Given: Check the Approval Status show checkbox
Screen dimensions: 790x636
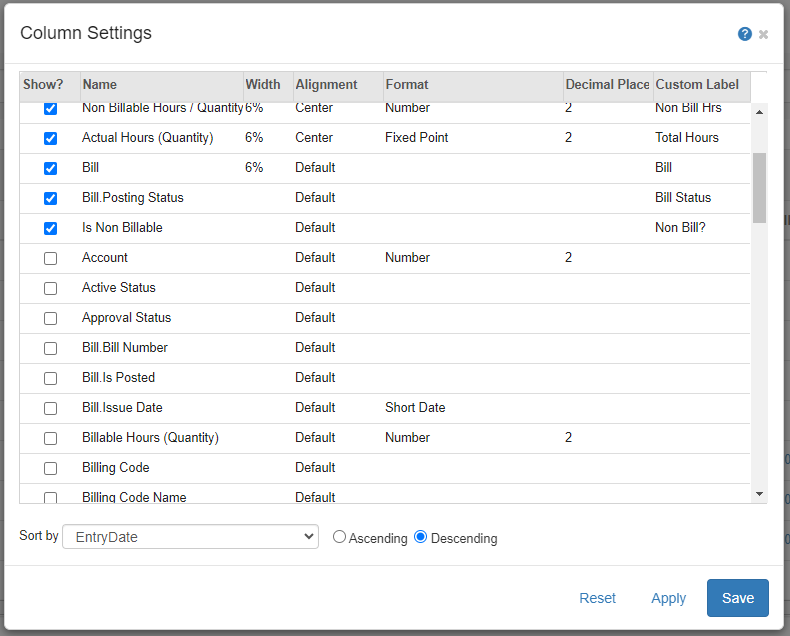Looking at the screenshot, I should 50,319.
